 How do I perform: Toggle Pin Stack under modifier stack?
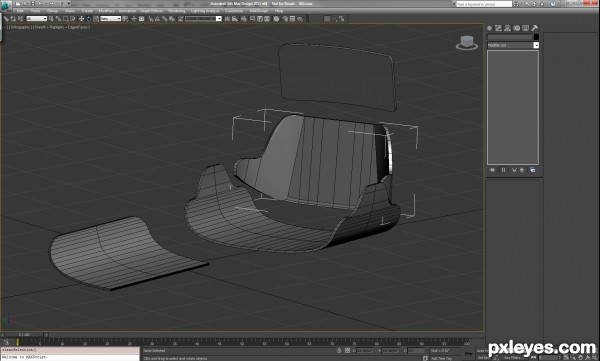pos(492,170)
